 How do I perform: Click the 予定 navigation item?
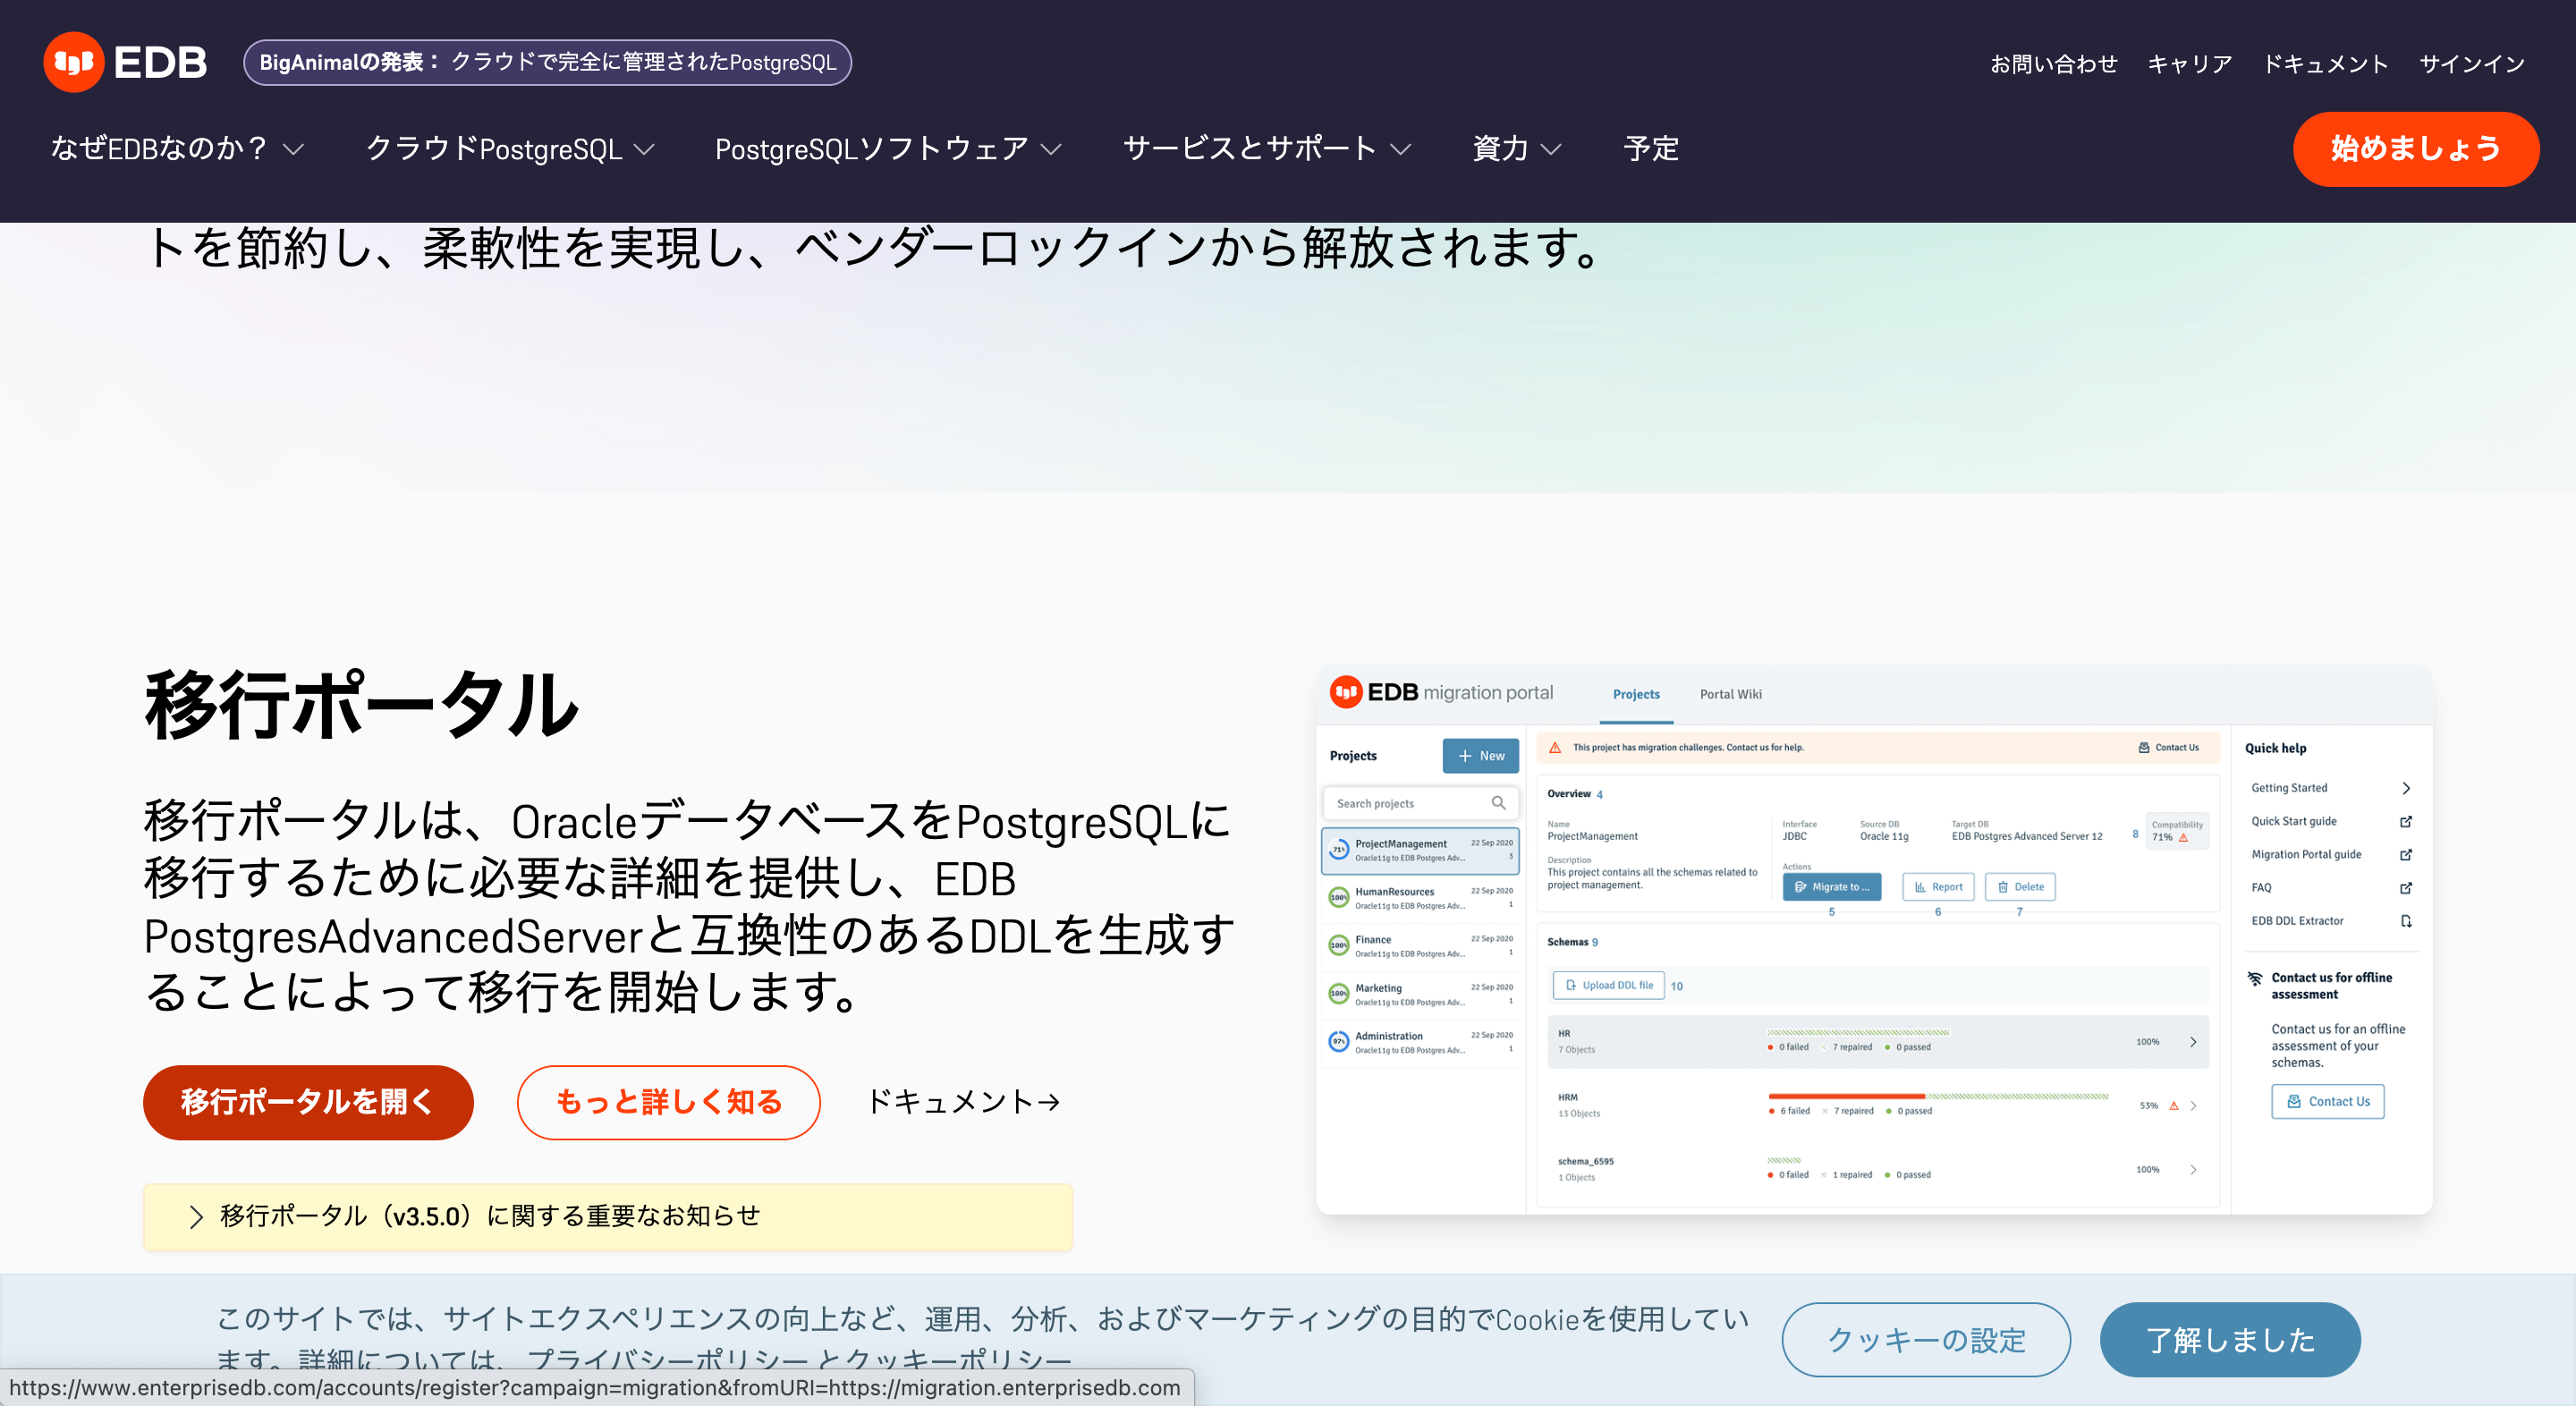tap(1651, 149)
